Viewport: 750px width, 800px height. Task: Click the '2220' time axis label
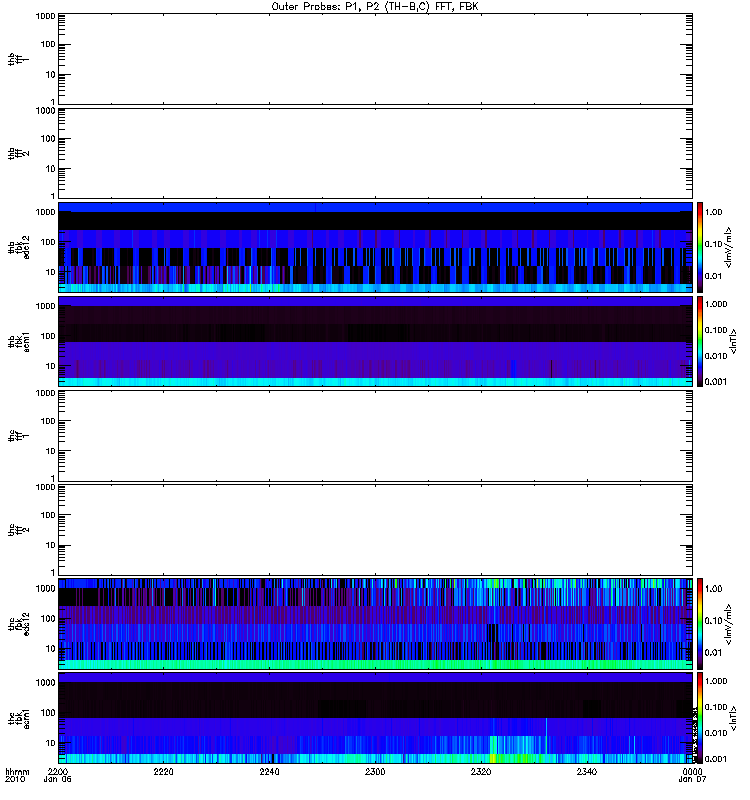[x=163, y=771]
